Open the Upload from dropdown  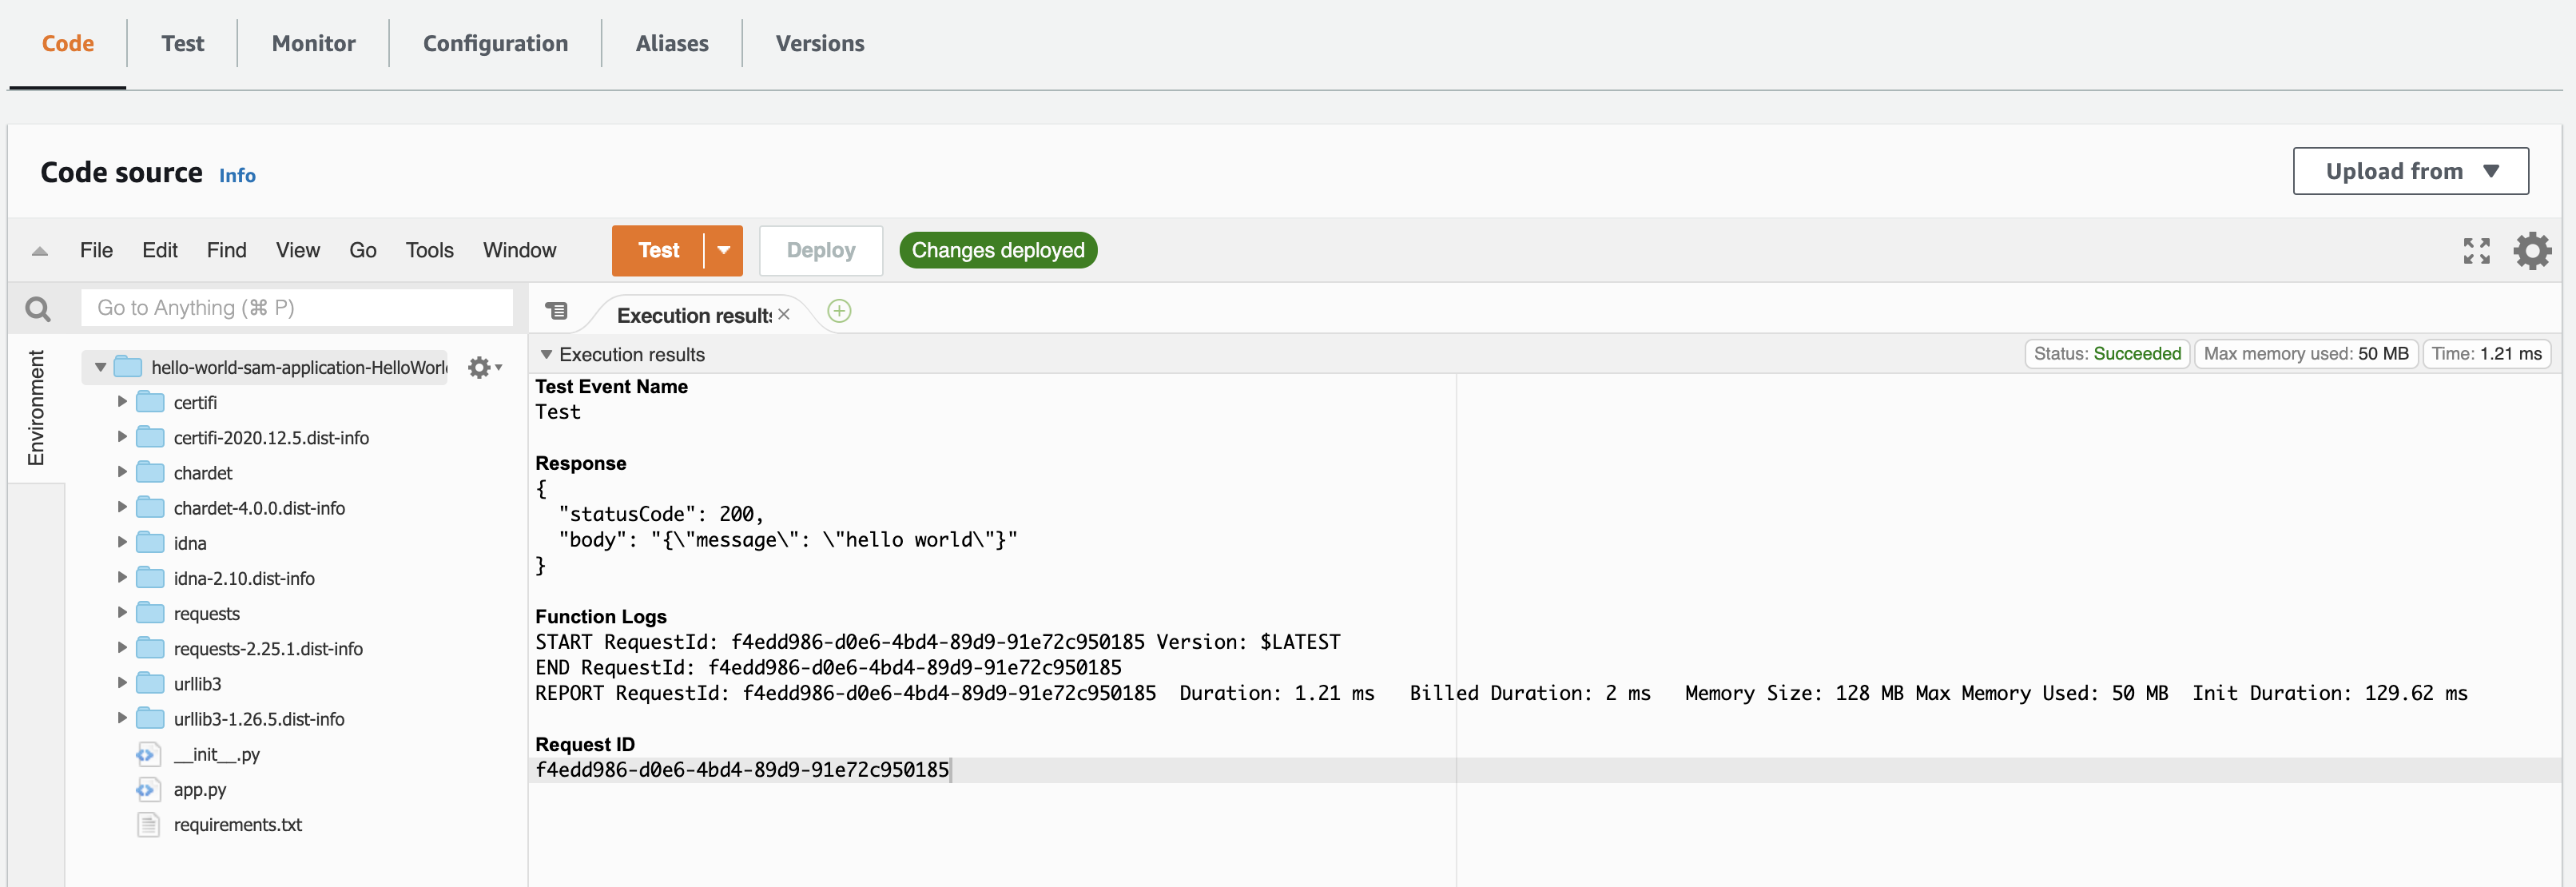(2410, 171)
